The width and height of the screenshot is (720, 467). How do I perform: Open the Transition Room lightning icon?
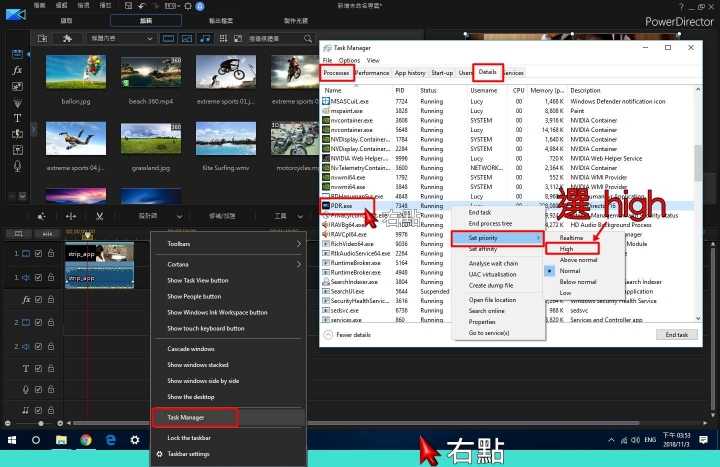[17, 134]
